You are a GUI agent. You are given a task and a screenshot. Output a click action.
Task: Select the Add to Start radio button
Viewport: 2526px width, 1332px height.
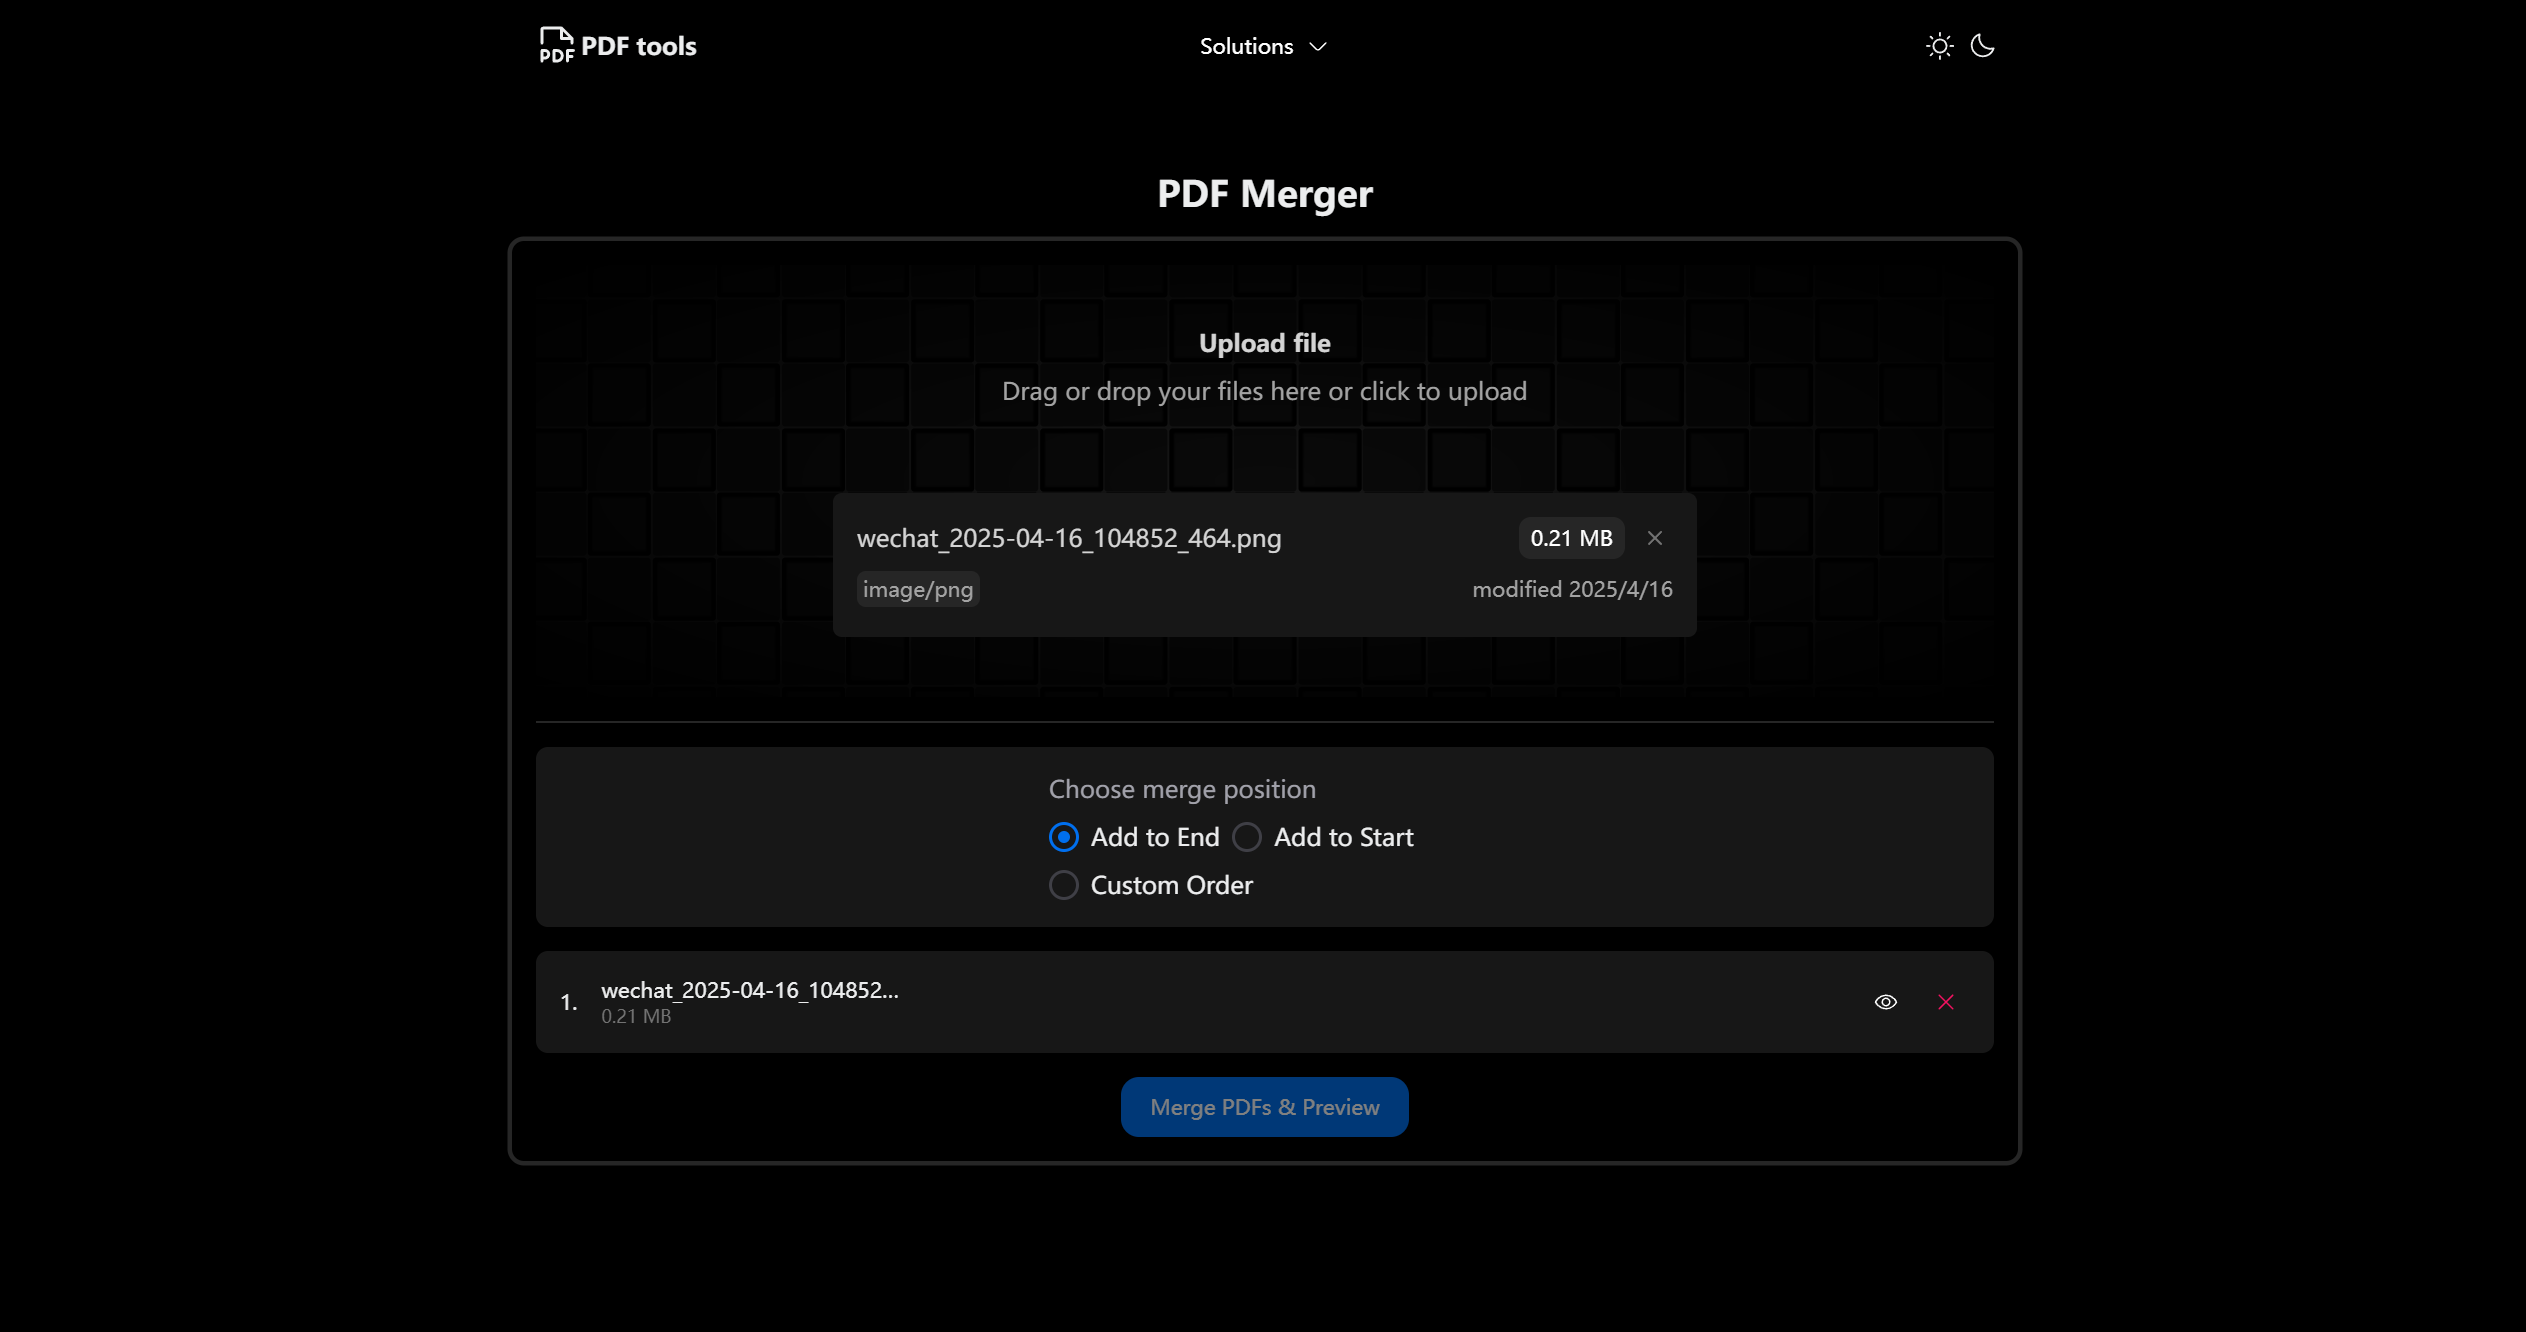tap(1246, 837)
